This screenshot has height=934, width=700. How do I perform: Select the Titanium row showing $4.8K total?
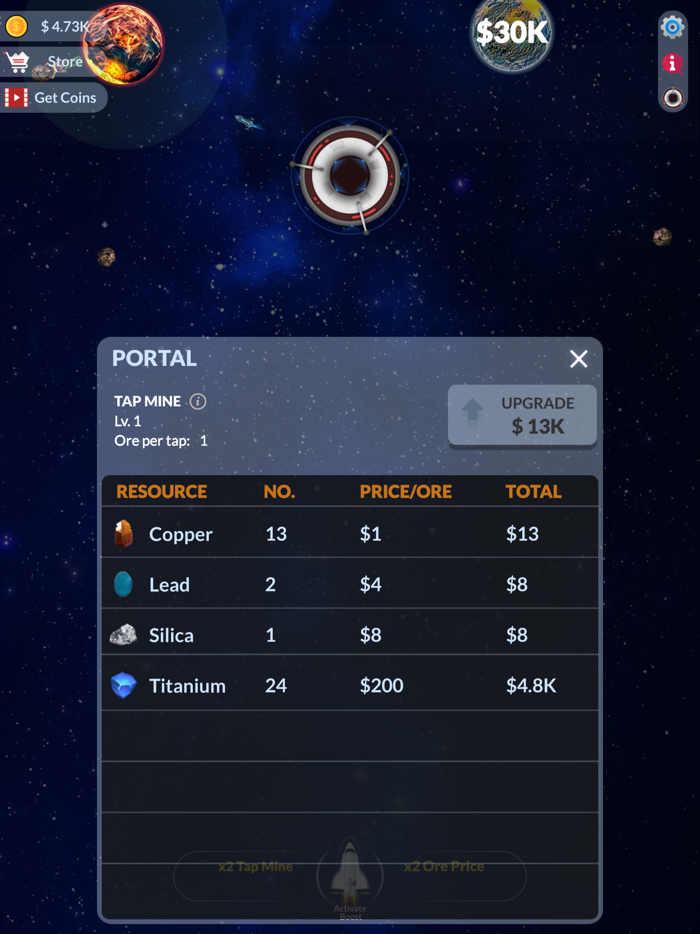[350, 685]
